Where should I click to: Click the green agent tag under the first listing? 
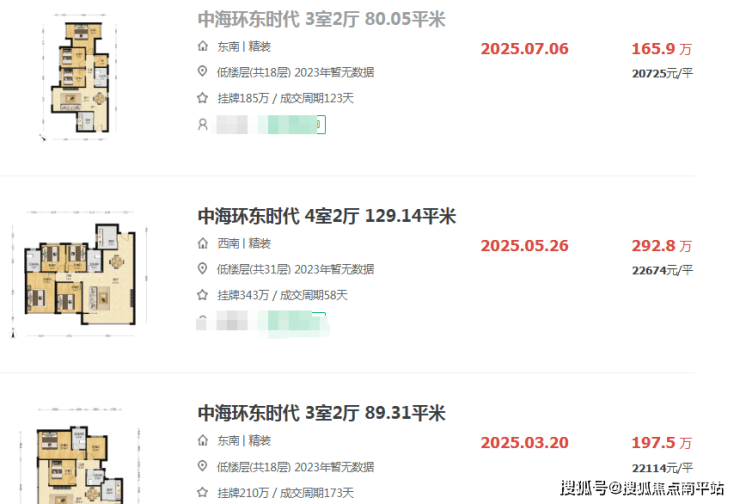pyautogui.click(x=297, y=125)
